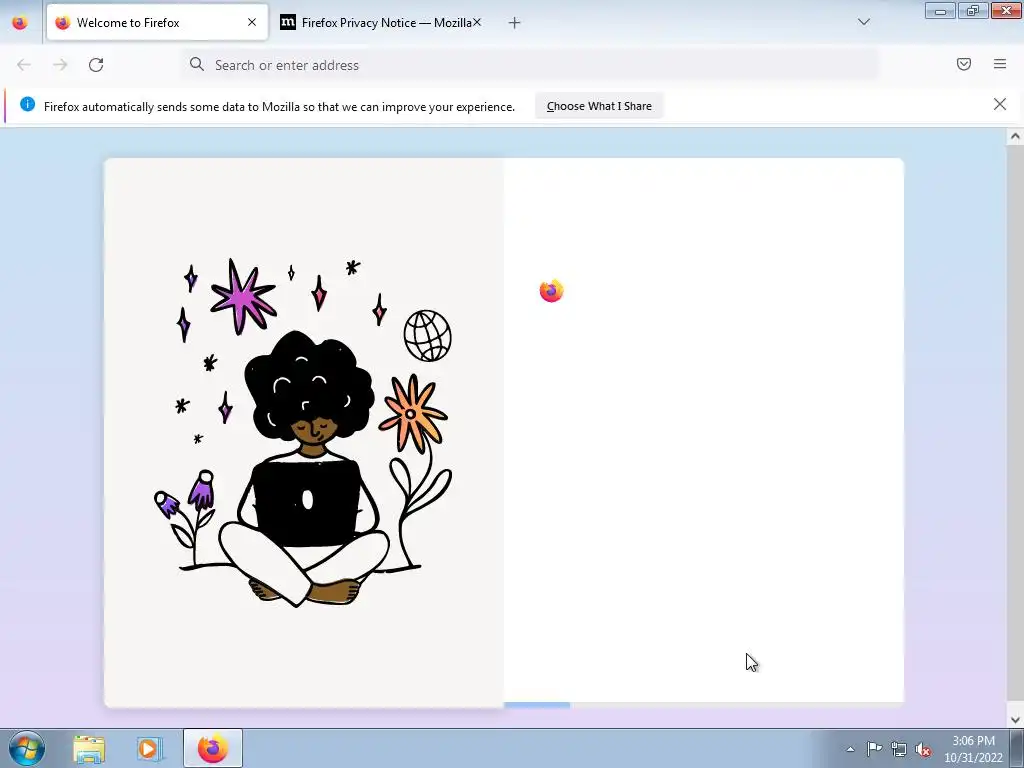The width and height of the screenshot is (1024, 768).
Task: Click the info icon in data notification bar
Action: click(x=27, y=104)
